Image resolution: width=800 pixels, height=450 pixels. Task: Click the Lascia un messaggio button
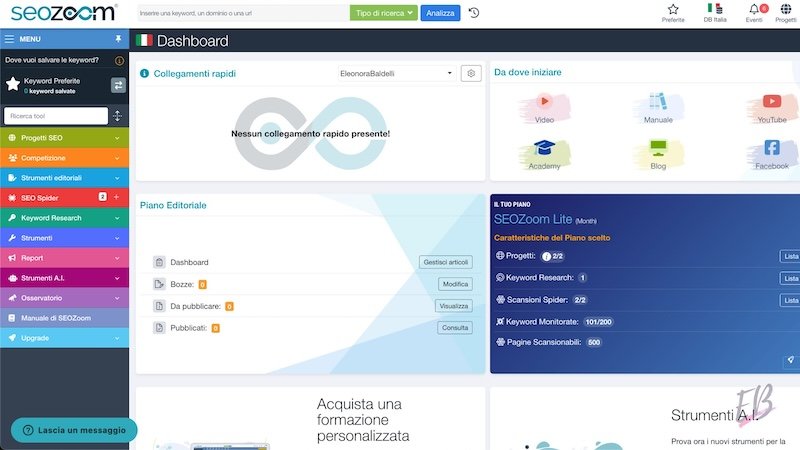tap(74, 430)
